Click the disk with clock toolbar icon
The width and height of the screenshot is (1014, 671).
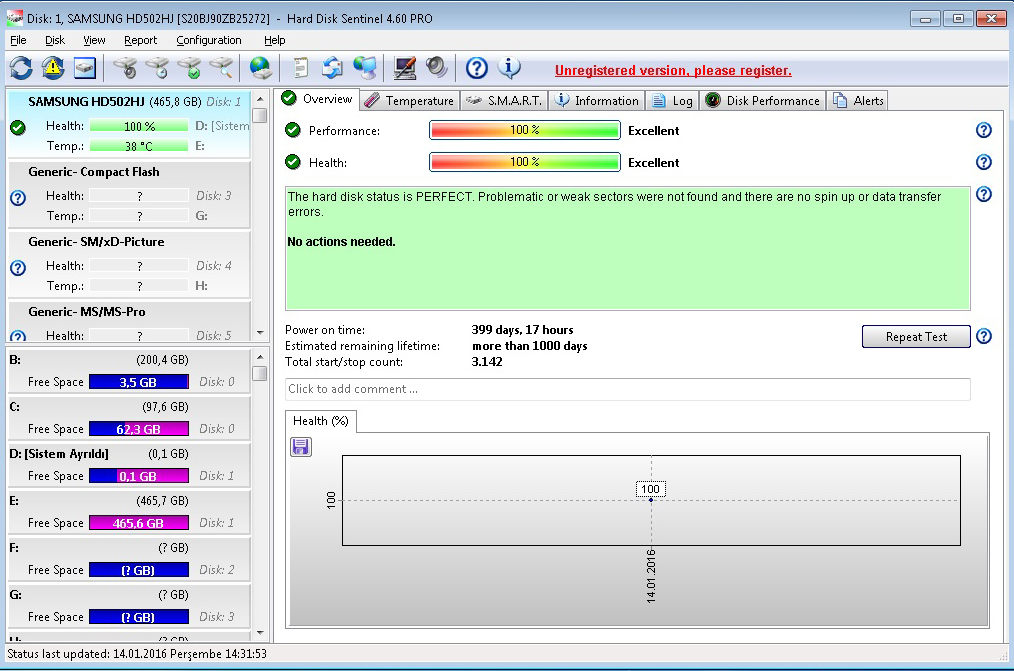[157, 68]
